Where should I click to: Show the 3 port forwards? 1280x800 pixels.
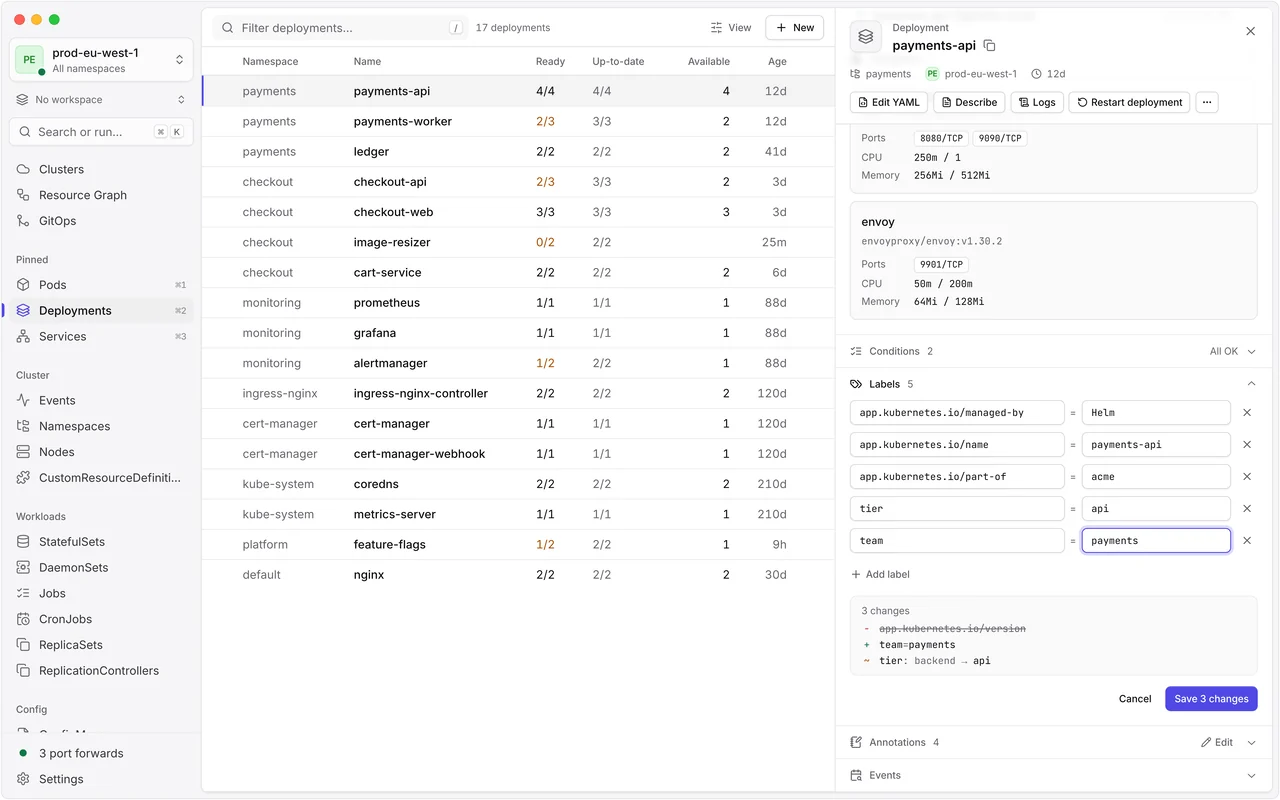(x=100, y=753)
